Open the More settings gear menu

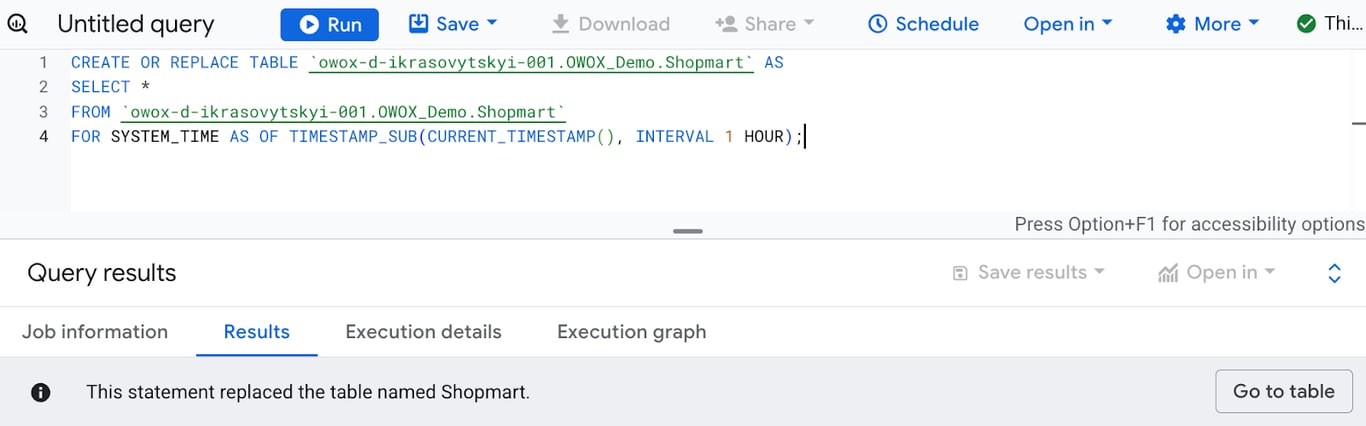point(1213,24)
